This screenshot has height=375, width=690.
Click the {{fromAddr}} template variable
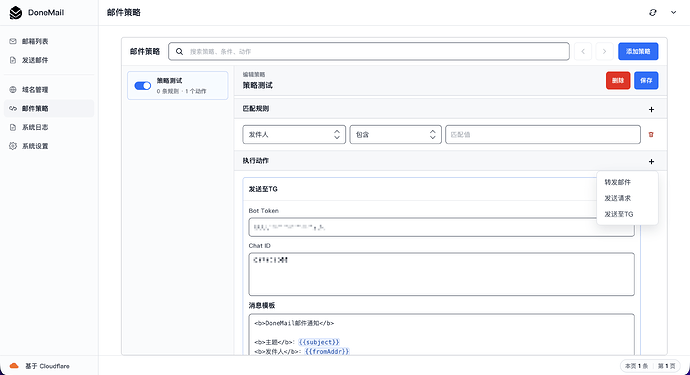tap(327, 351)
